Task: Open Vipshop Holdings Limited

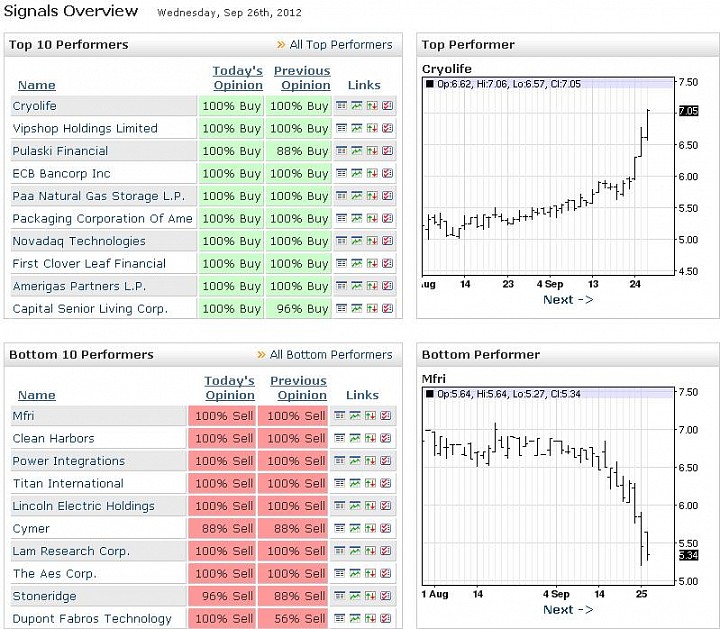Action: pyautogui.click(x=85, y=128)
